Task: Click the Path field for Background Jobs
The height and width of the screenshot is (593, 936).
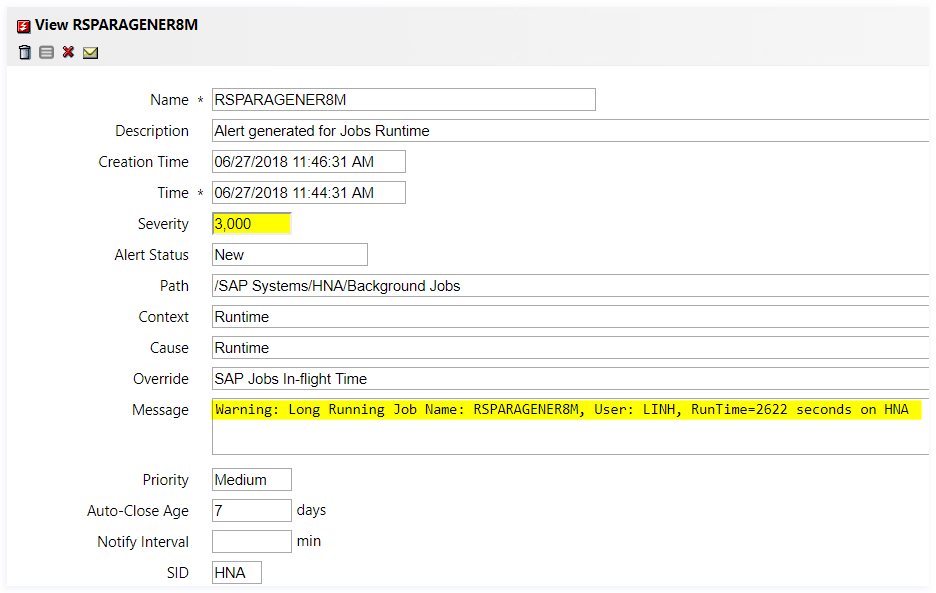Action: [570, 286]
